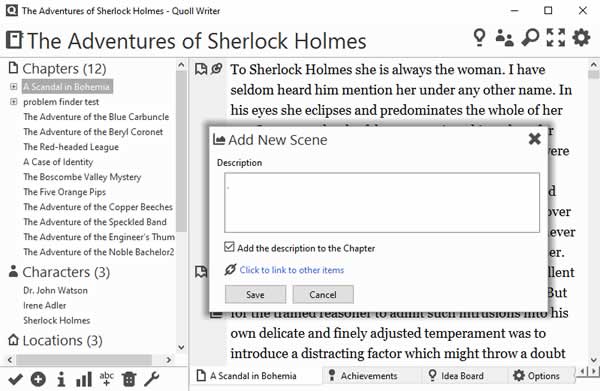
Task: Click the checkmark icon in bottom toolbar
Action: [15, 380]
